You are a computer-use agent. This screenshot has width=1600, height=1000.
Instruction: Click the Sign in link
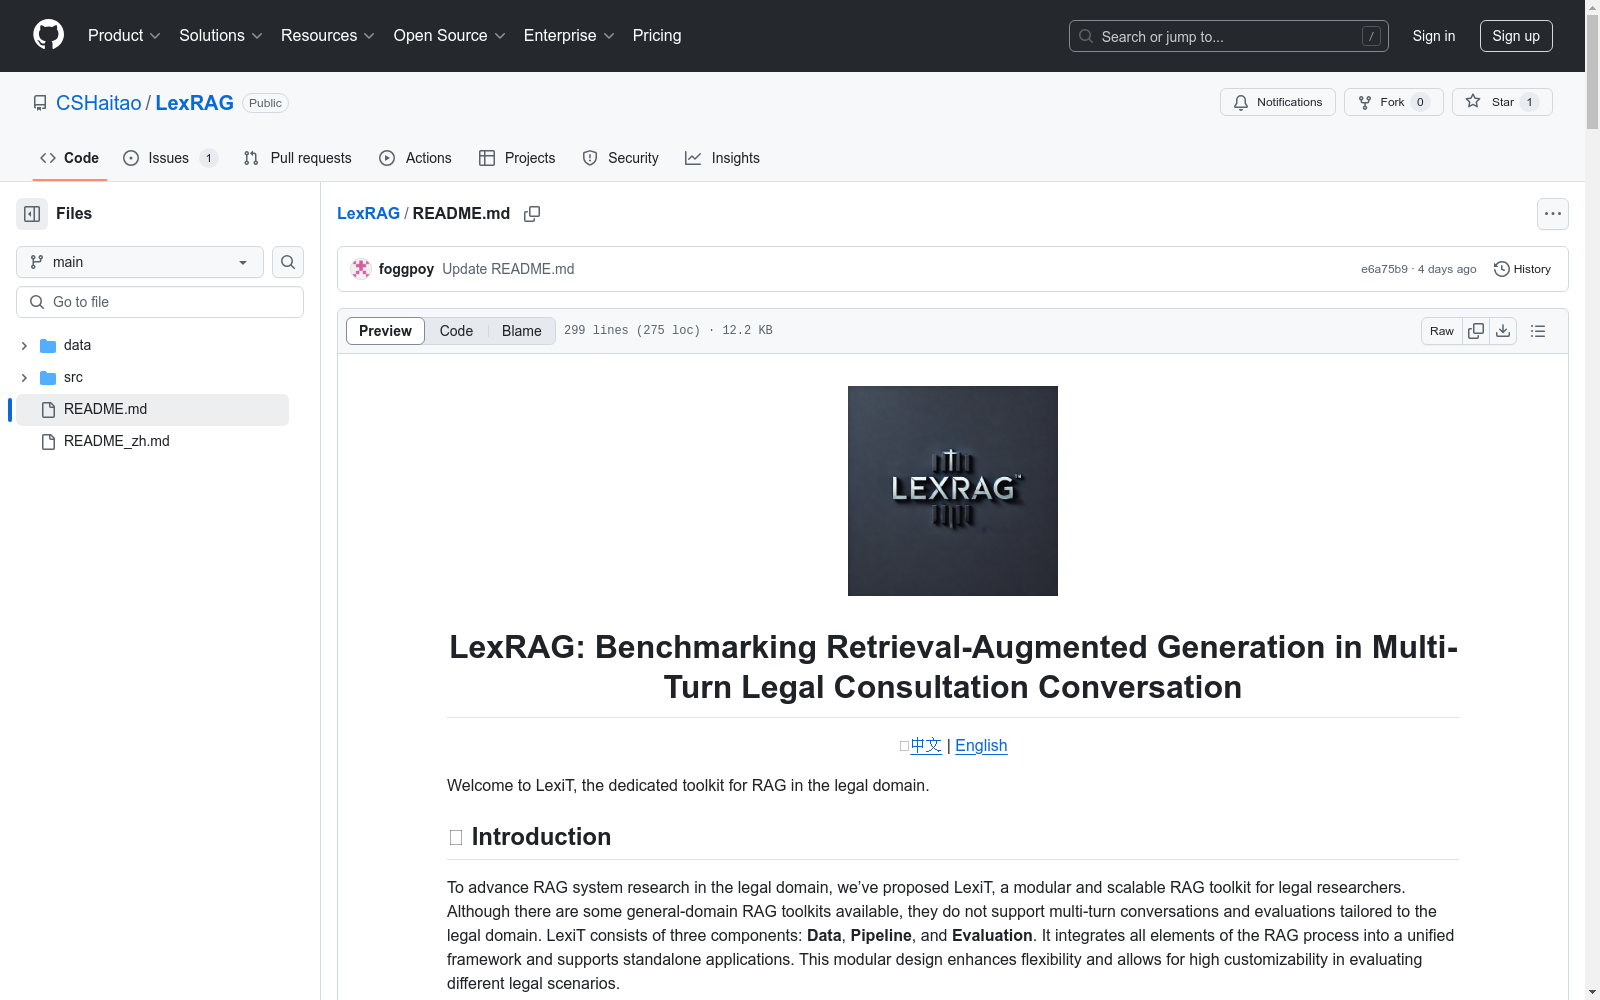tap(1434, 36)
